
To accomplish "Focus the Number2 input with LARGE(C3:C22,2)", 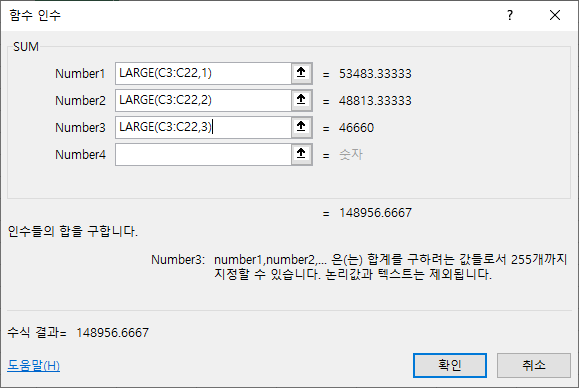I will [203, 100].
